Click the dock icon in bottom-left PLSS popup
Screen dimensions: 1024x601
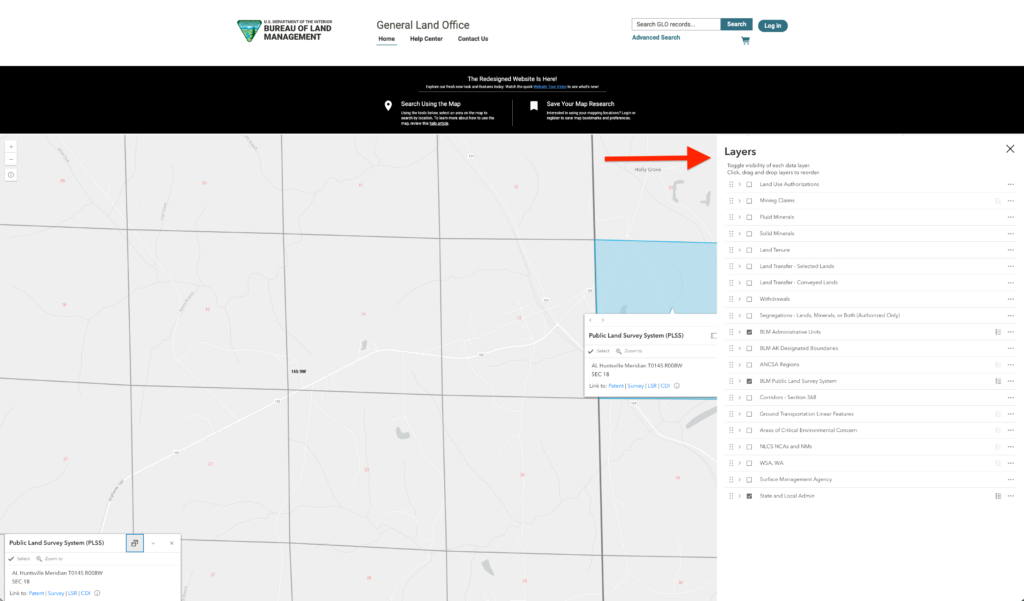tap(135, 543)
